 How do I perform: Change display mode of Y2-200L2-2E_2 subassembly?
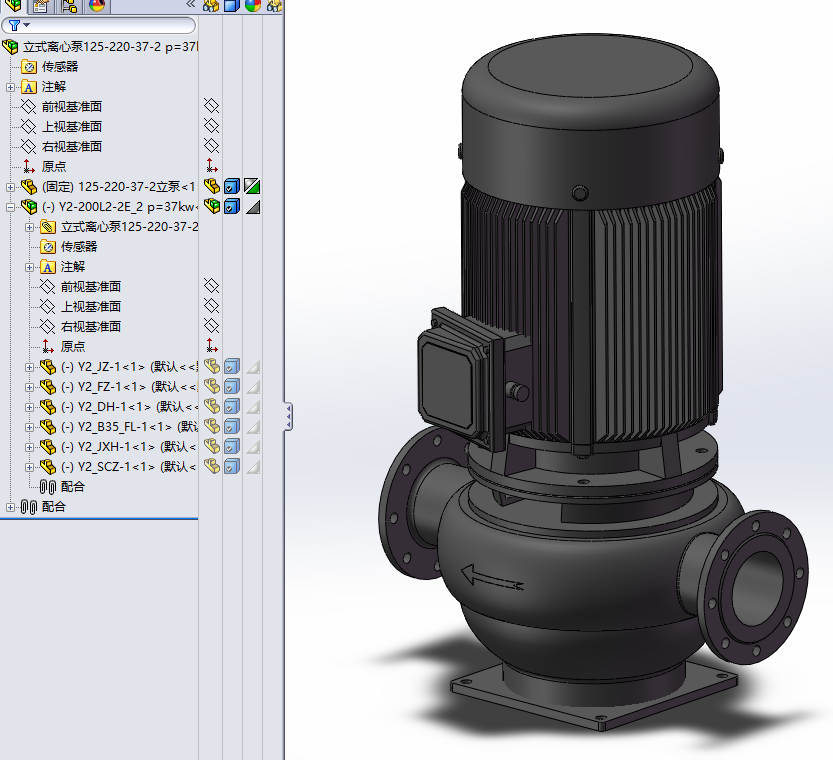(232, 206)
